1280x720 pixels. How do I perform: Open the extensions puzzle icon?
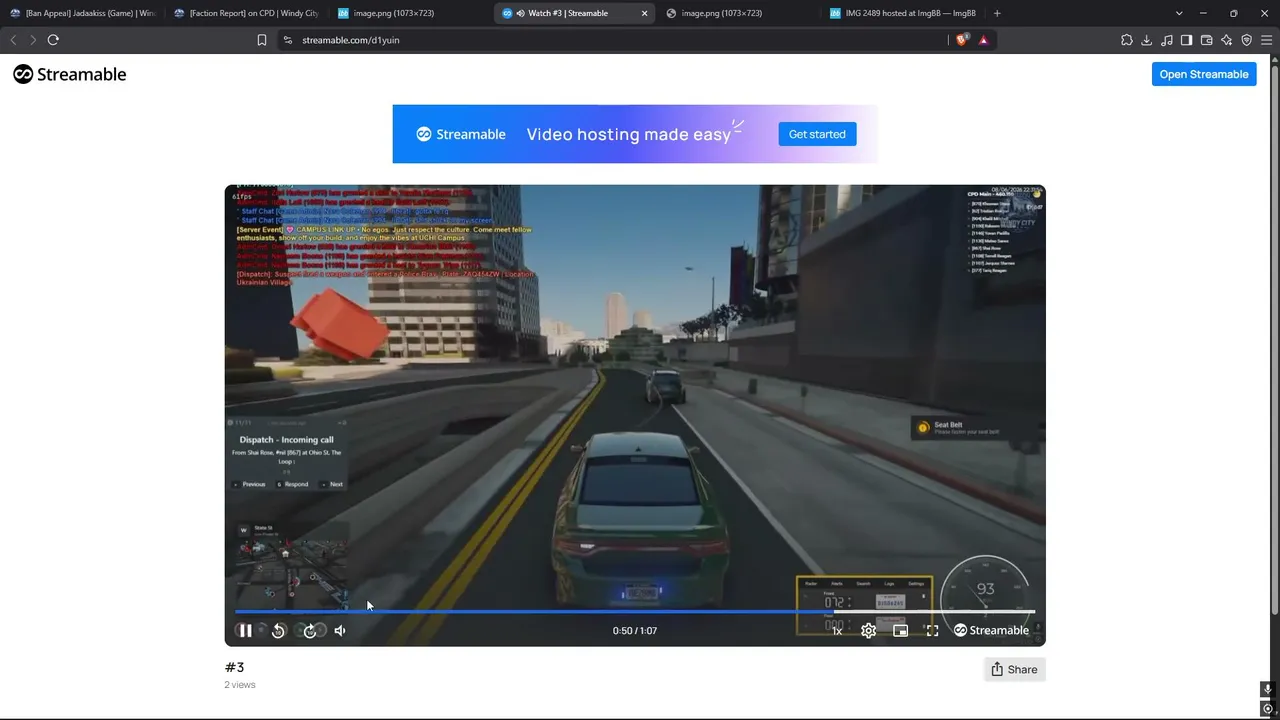pyautogui.click(x=1127, y=40)
